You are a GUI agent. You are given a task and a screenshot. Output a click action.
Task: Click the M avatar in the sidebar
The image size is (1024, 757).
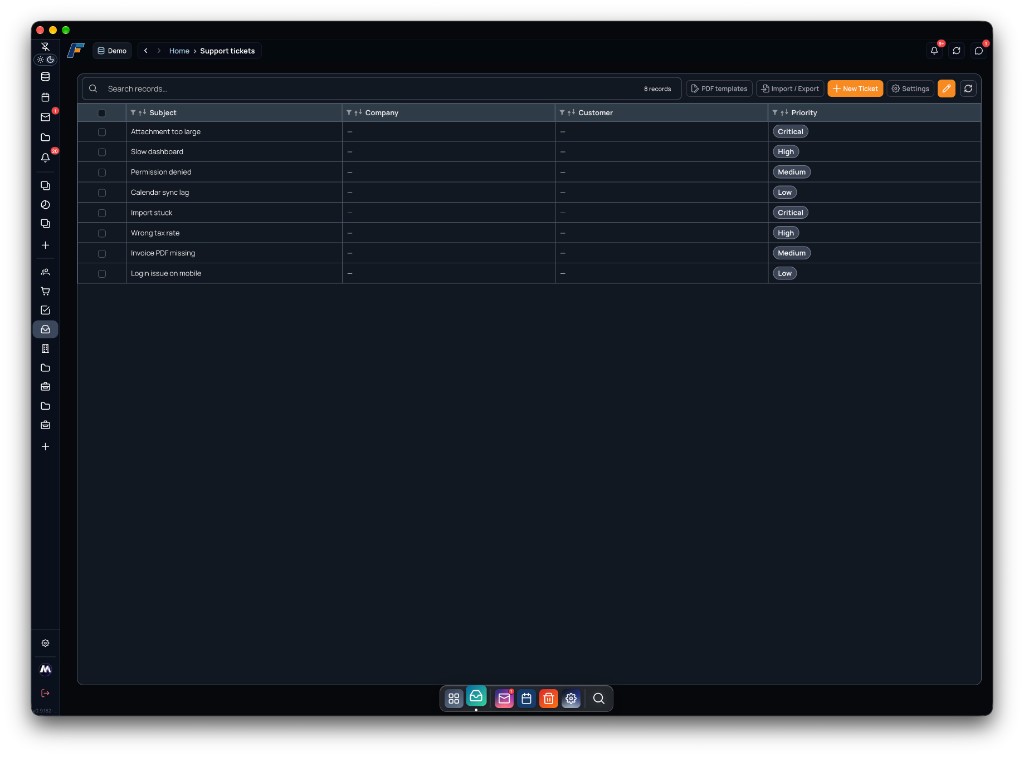[x=45, y=669]
